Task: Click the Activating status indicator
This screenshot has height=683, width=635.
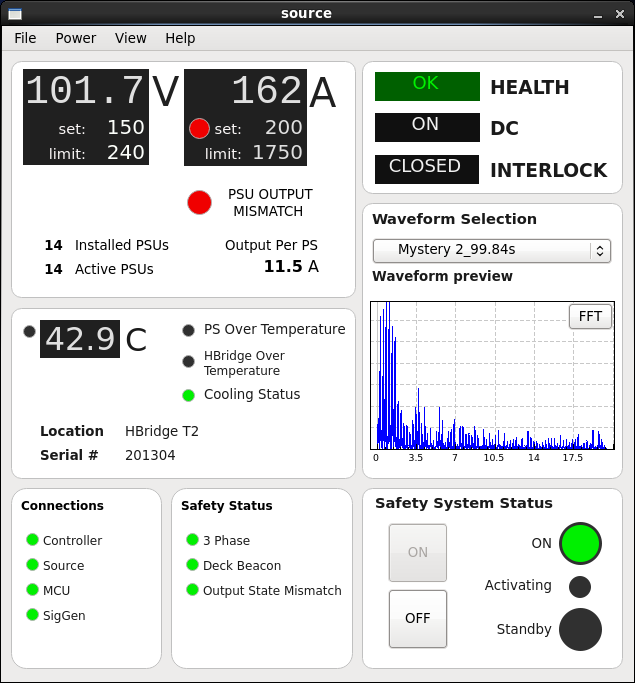Action: 580,587
